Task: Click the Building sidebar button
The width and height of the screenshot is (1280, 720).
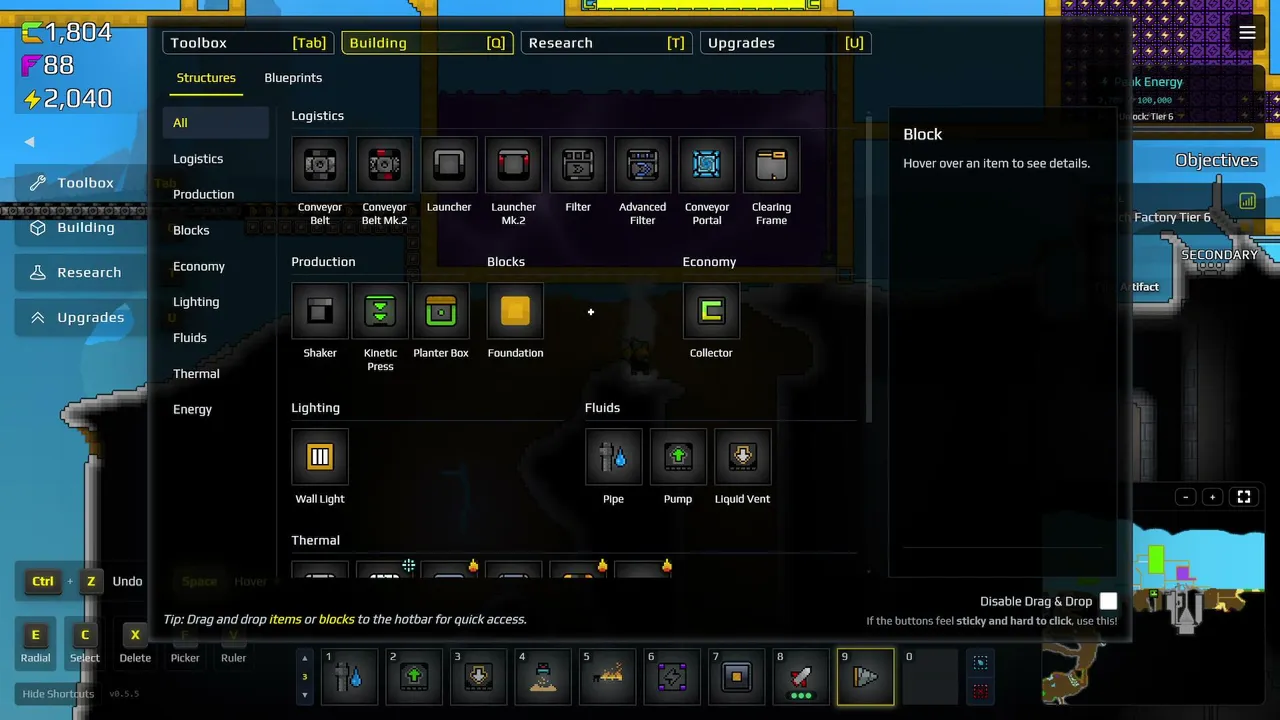Action: pyautogui.click(x=80, y=227)
